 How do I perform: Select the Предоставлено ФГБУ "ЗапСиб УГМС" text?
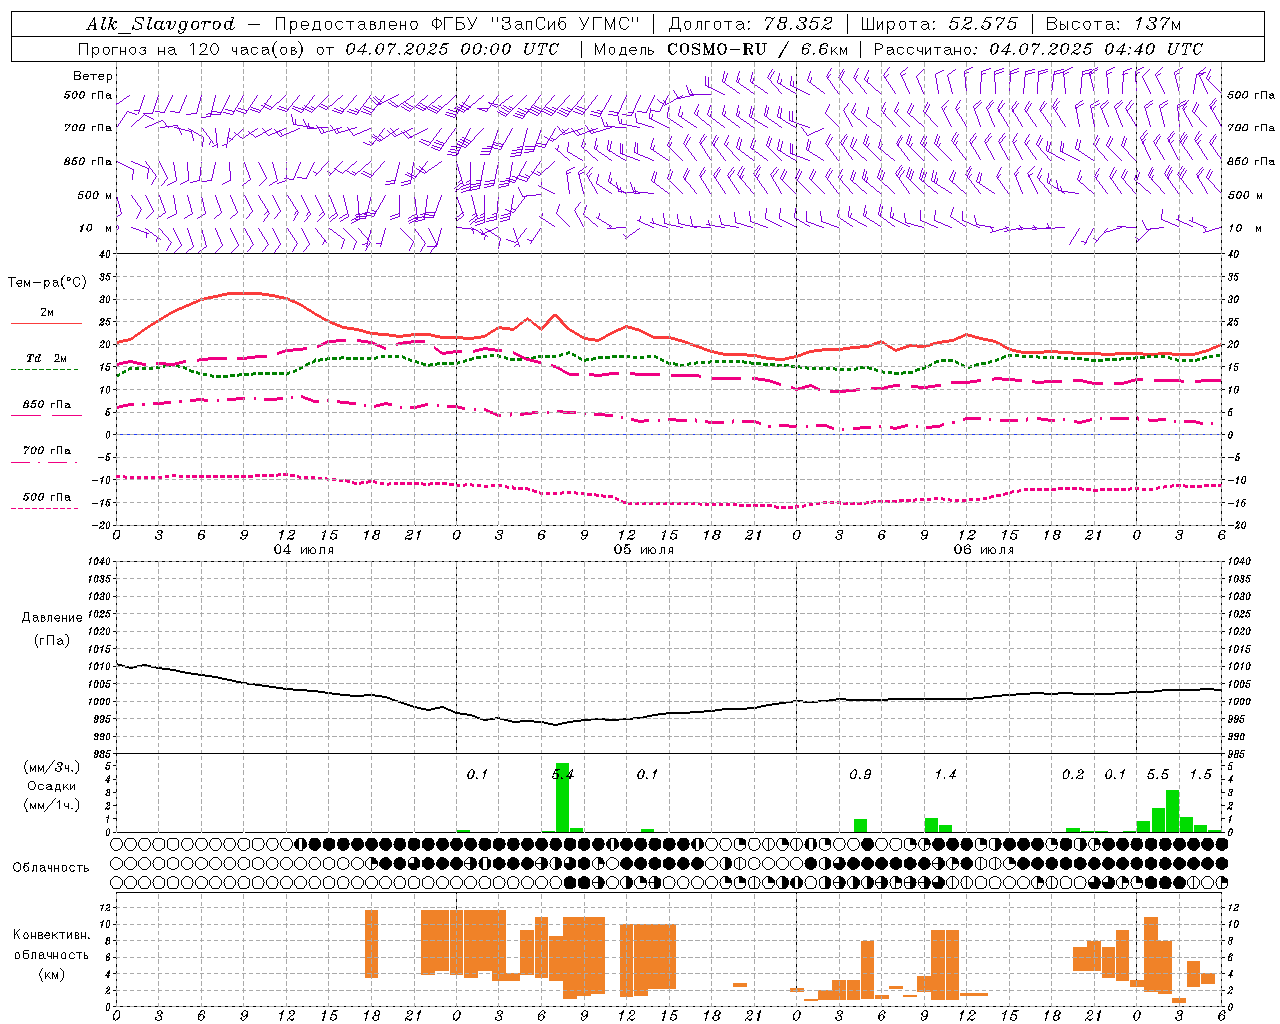456,24
